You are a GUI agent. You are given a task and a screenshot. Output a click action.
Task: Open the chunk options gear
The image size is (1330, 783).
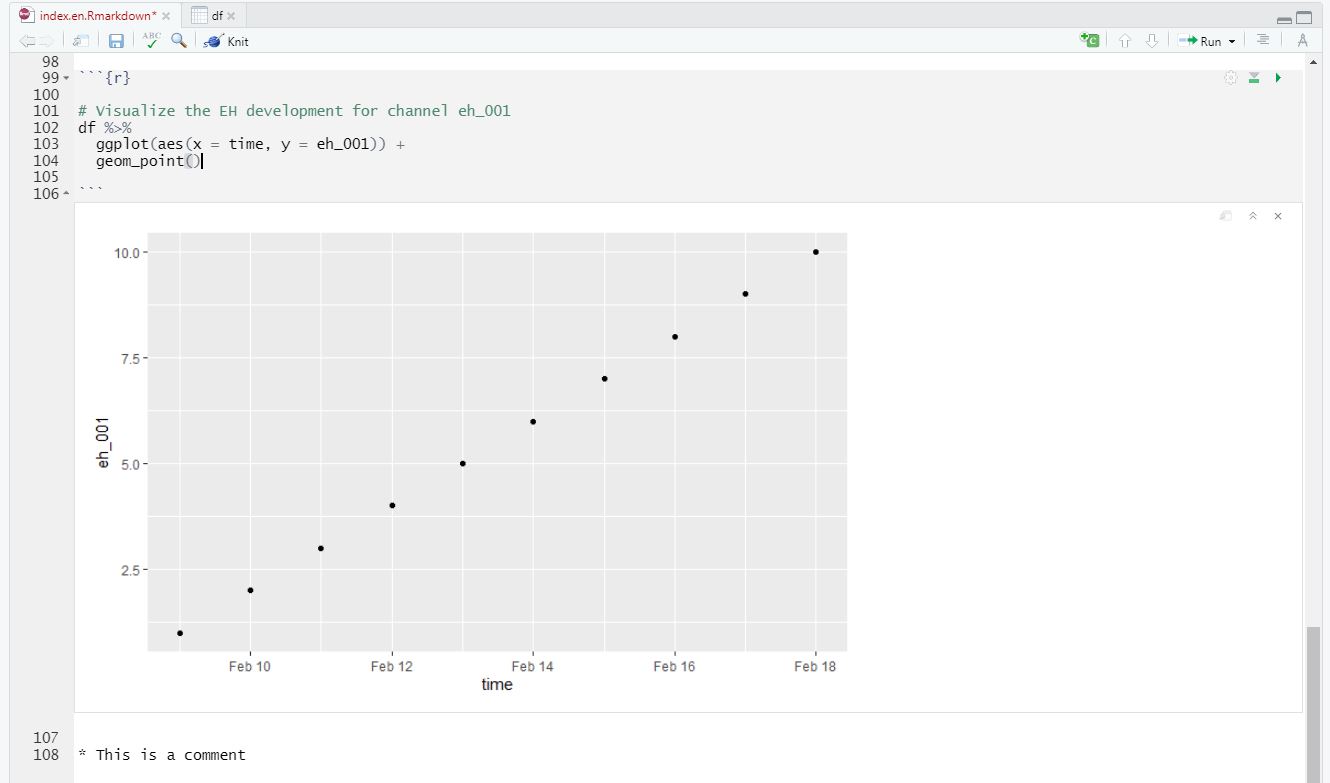coord(1231,78)
